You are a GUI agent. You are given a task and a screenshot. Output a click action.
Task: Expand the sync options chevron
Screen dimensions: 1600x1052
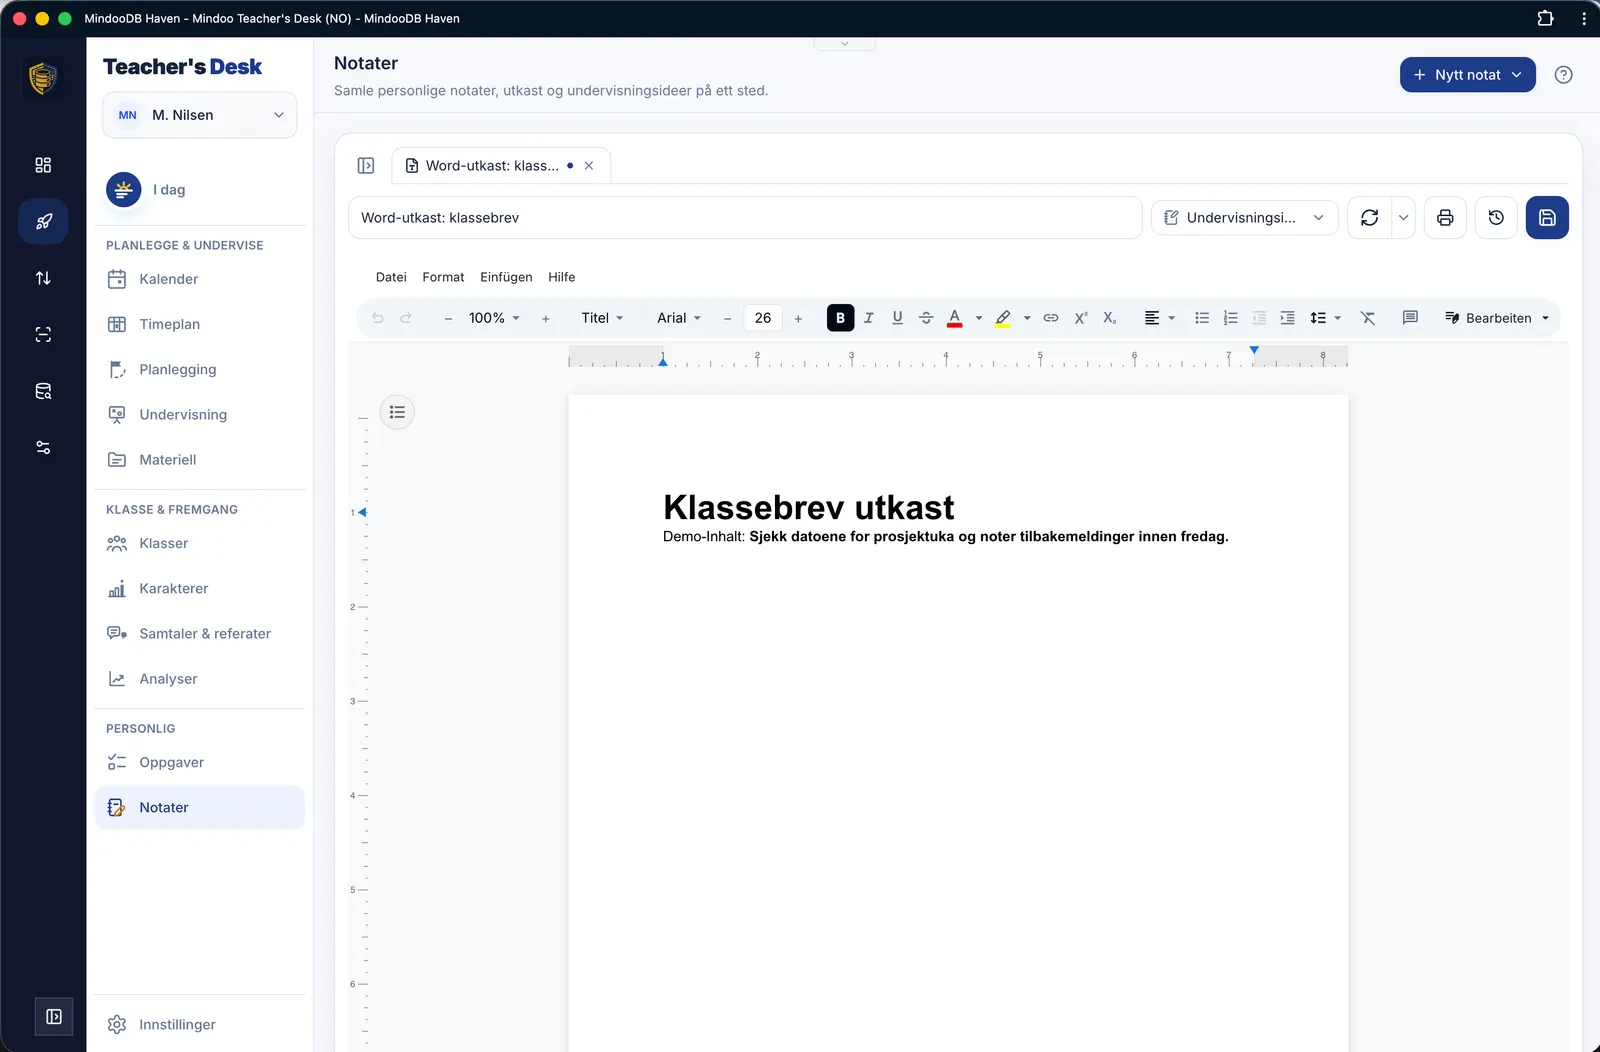[x=1403, y=218]
